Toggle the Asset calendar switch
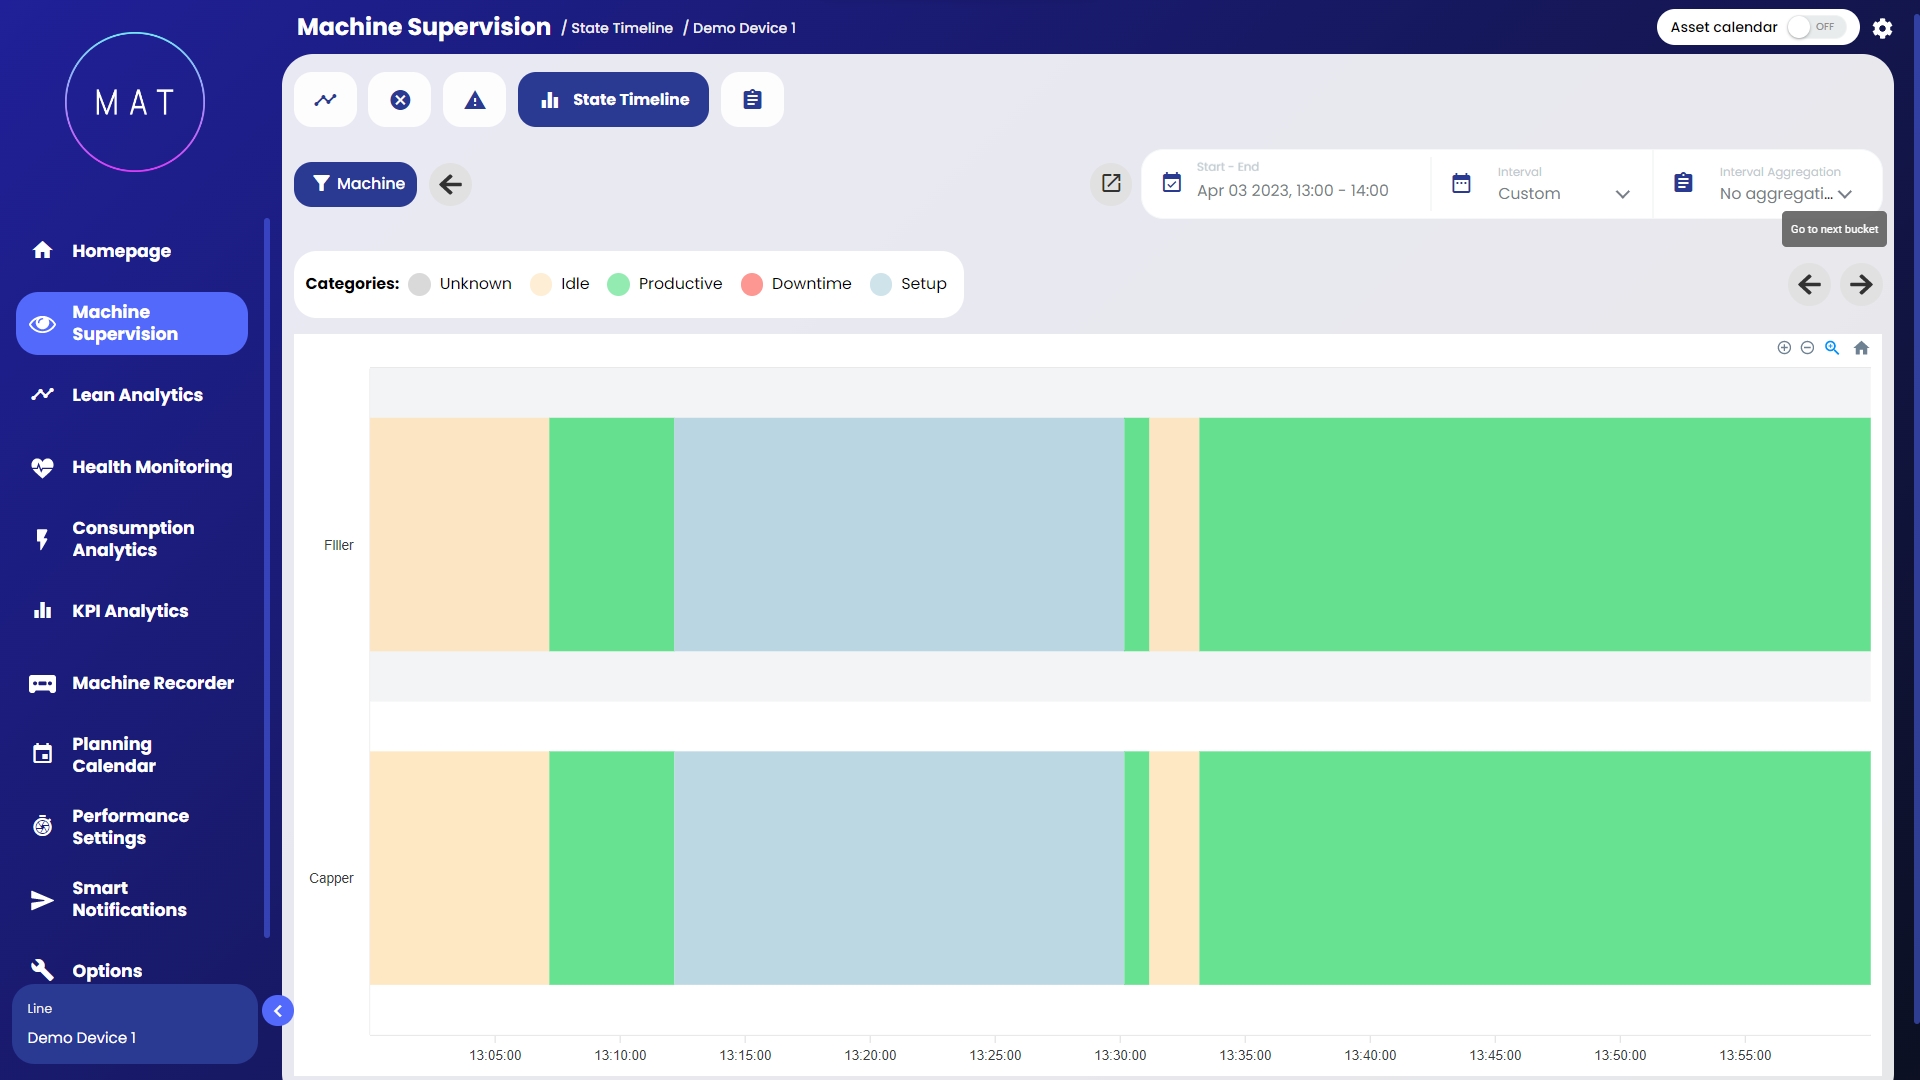This screenshot has width=1920, height=1080. (x=1815, y=27)
